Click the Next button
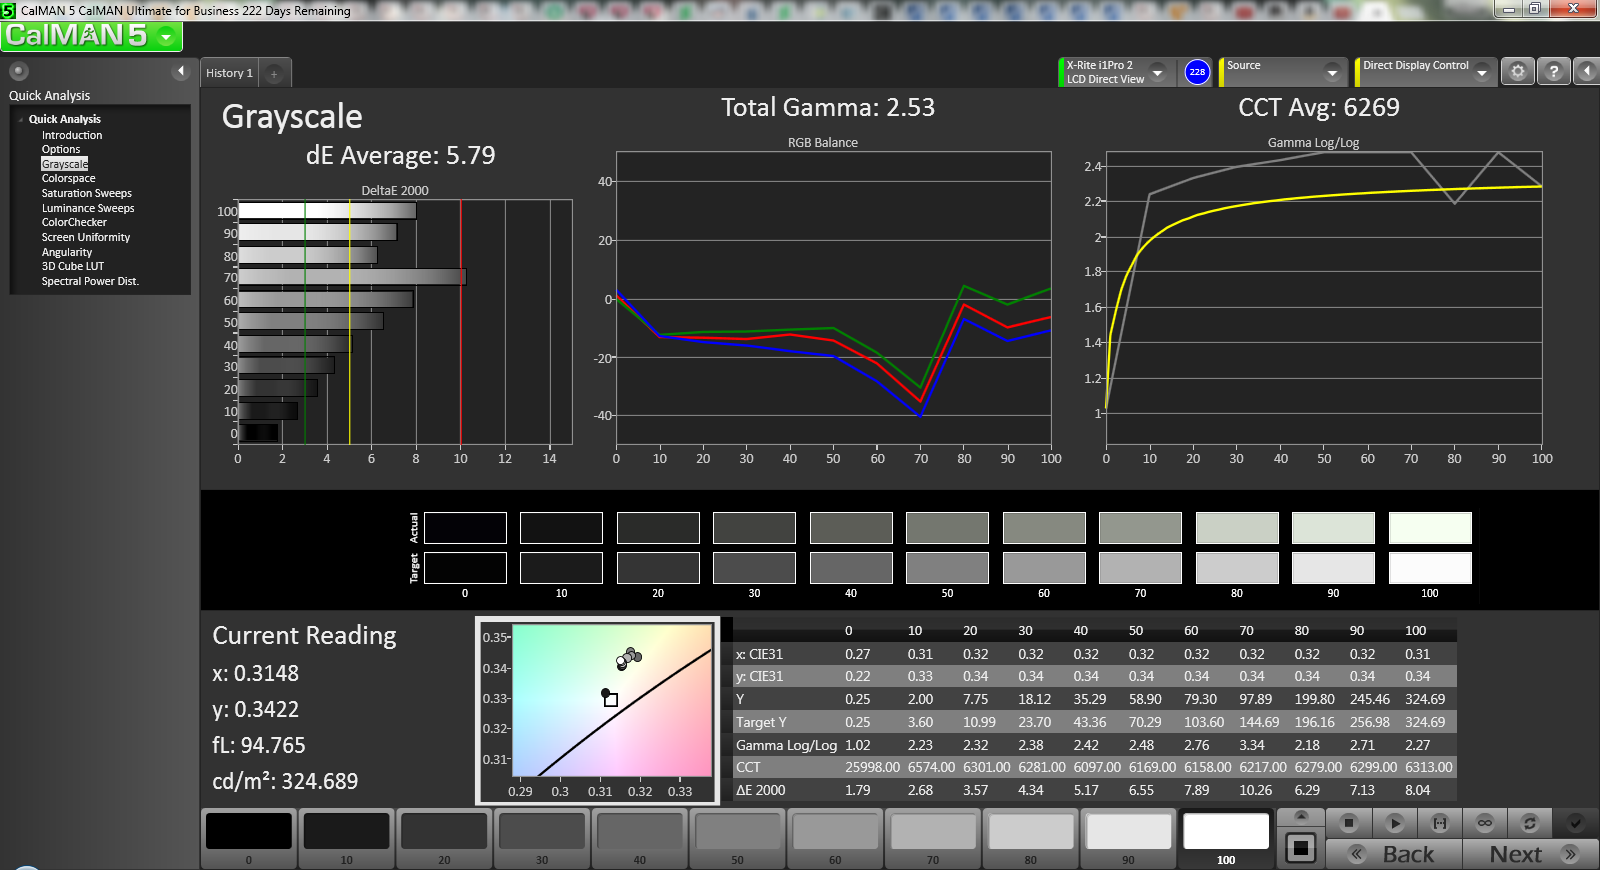Viewport: 1600px width, 870px height. pyautogui.click(x=1530, y=854)
